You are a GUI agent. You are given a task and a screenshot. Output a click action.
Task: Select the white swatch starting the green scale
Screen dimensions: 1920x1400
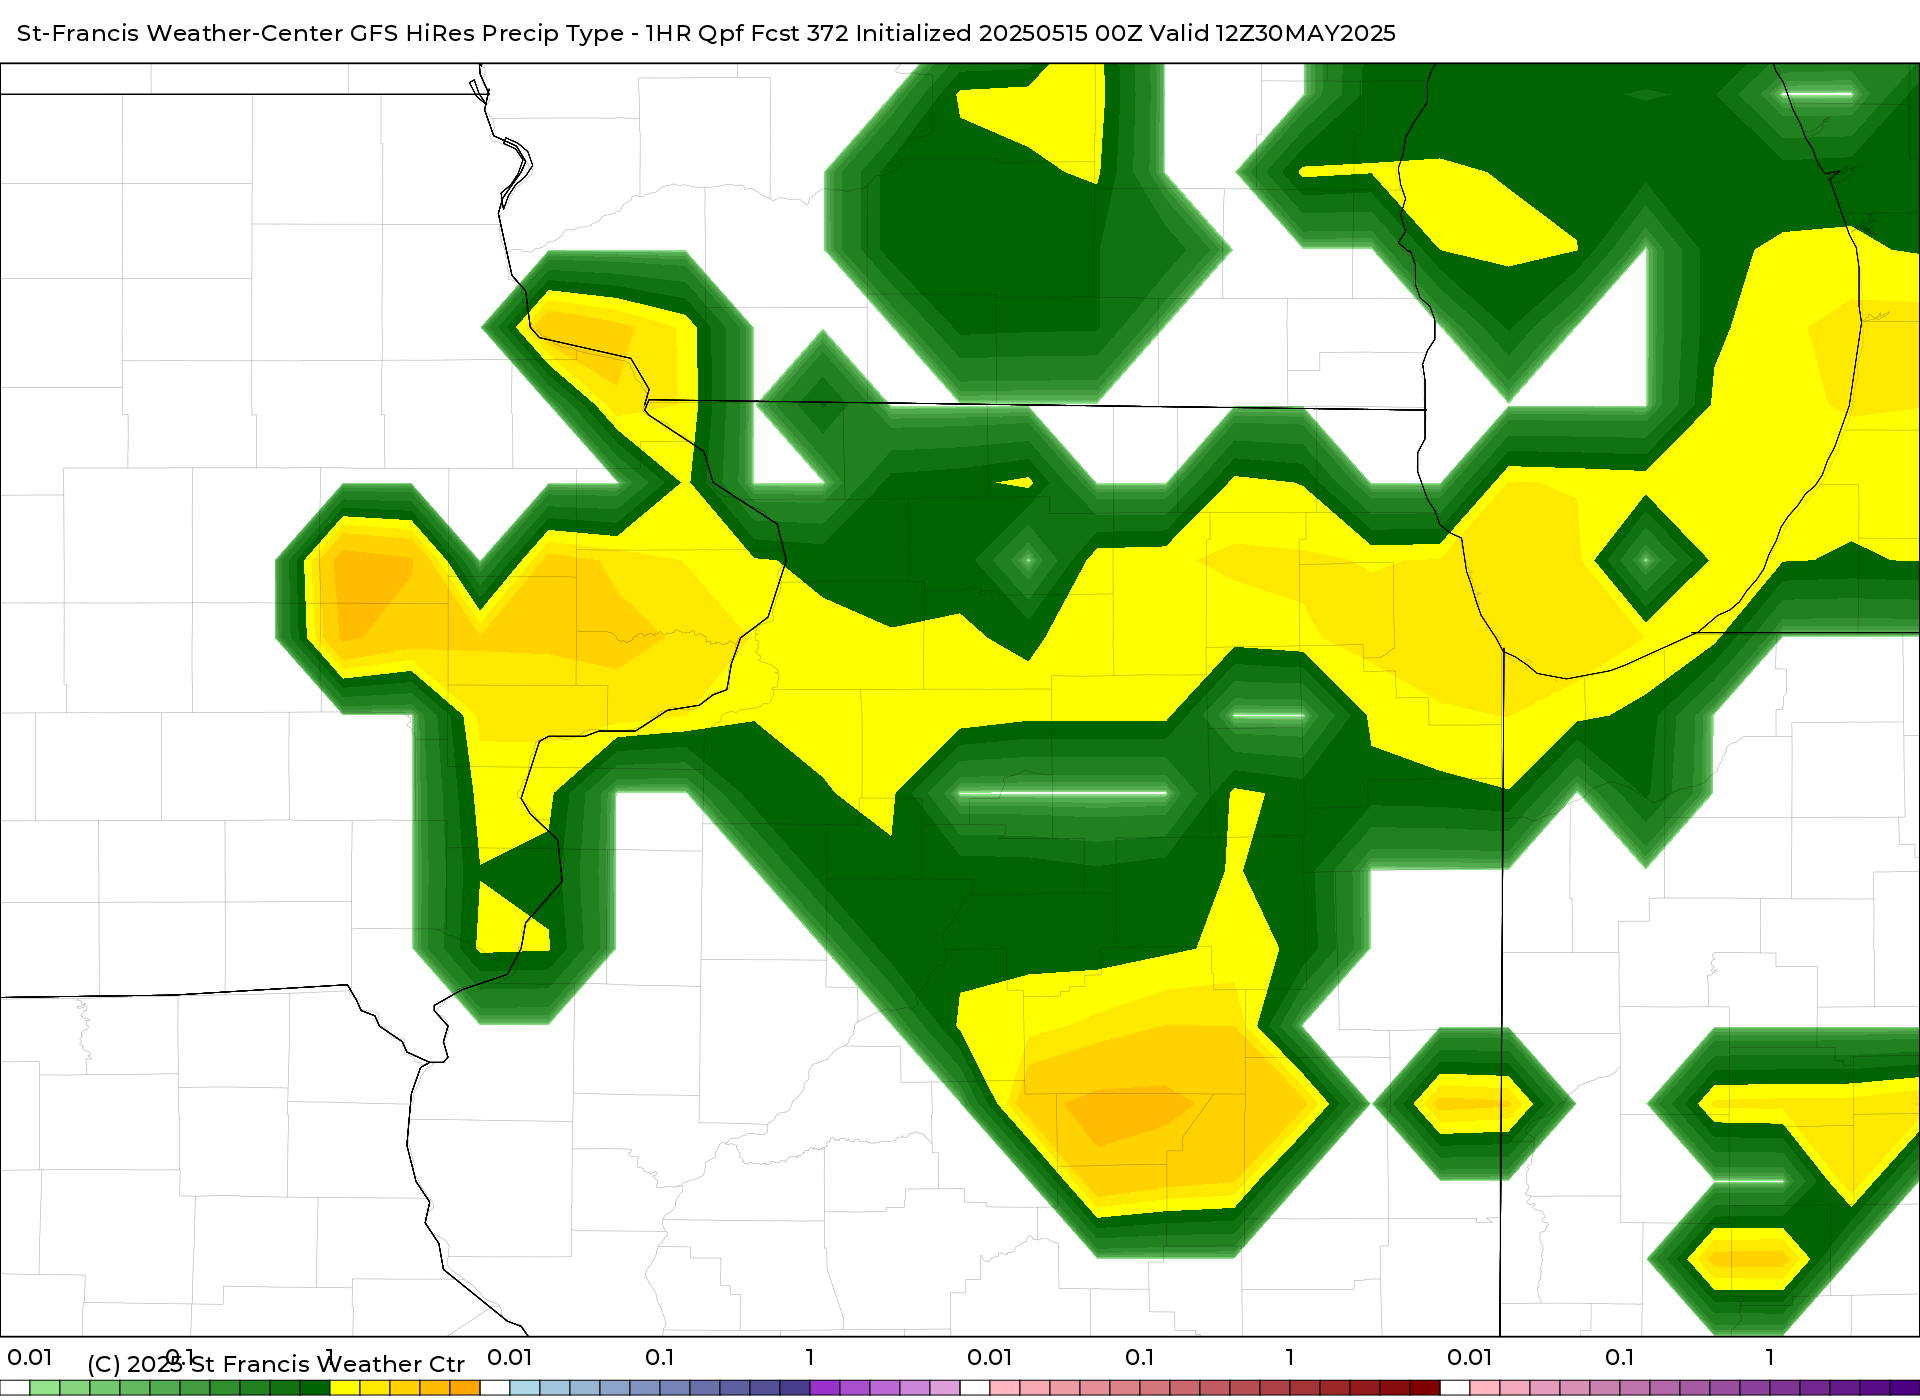(x=15, y=1388)
